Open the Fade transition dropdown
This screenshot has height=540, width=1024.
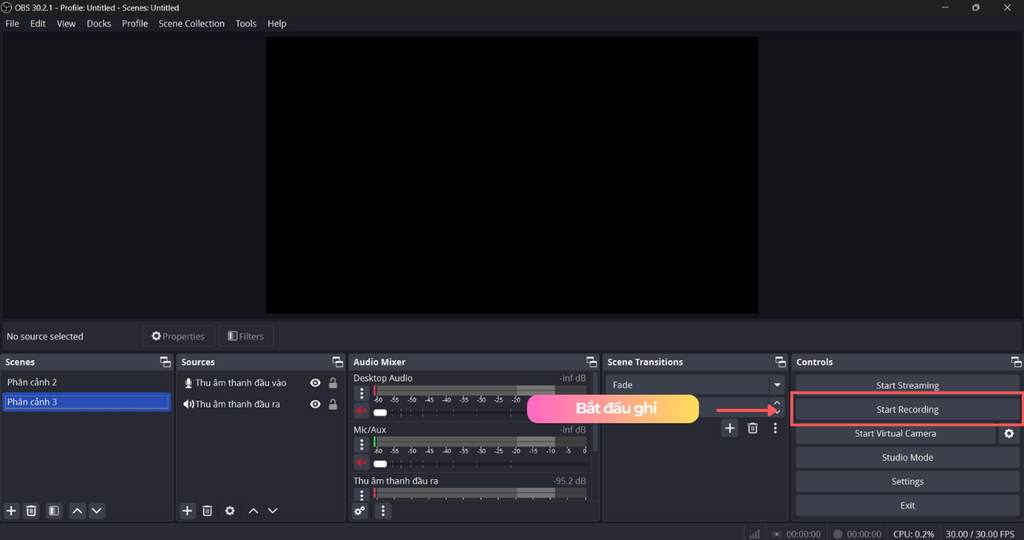[777, 385]
